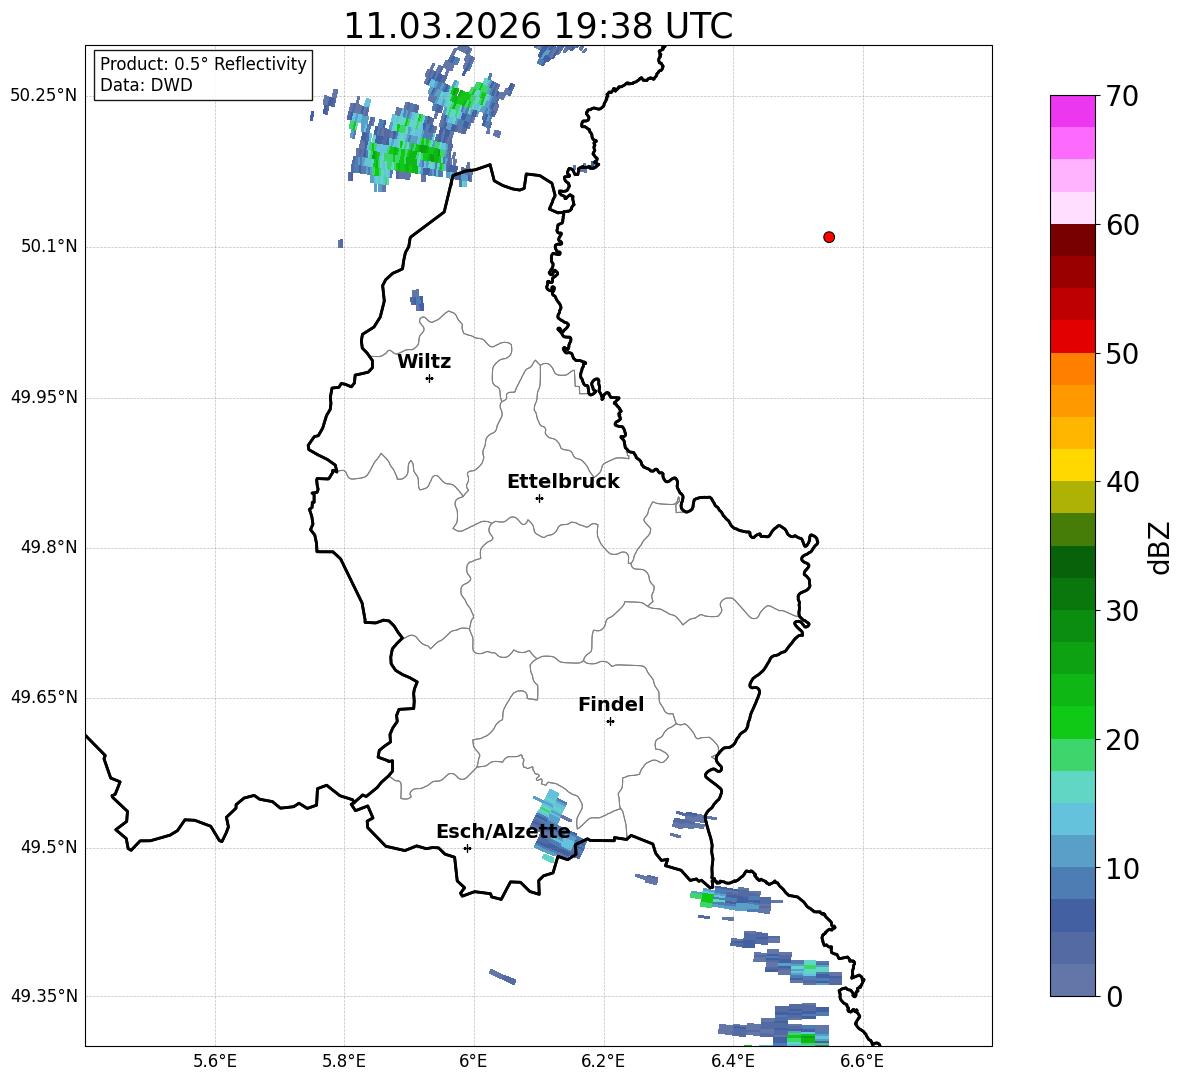
Task: Click the 6.4°E longitude label
Action: coord(732,1061)
